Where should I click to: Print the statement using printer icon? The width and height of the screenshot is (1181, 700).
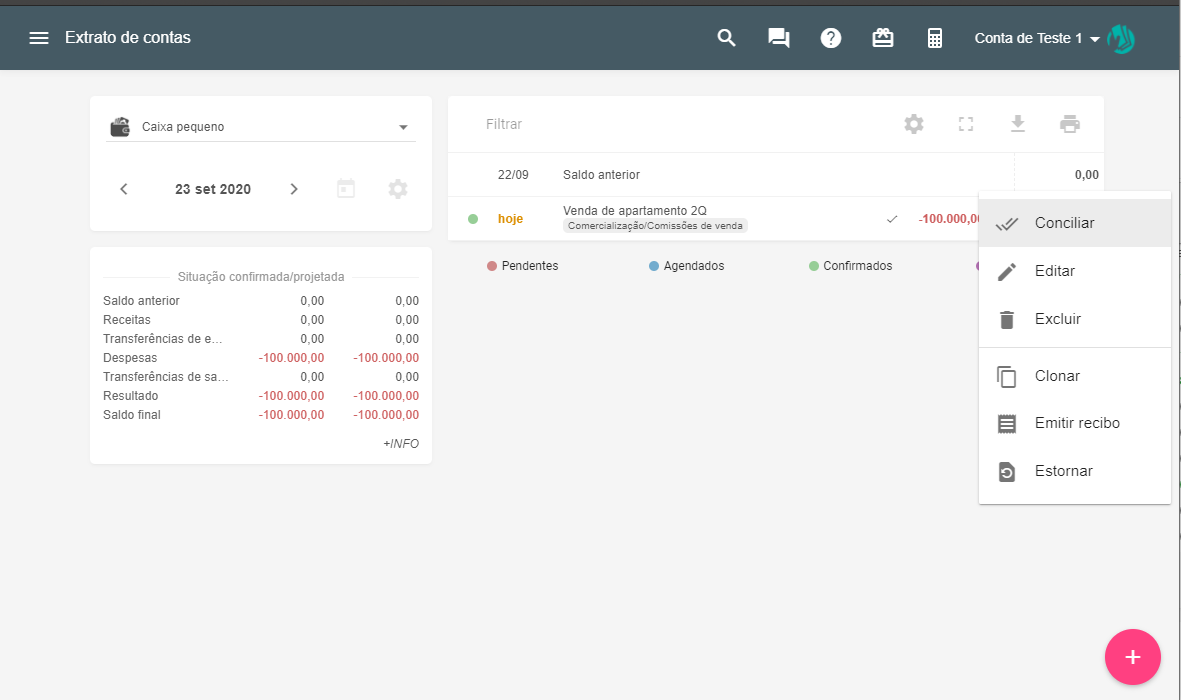pyautogui.click(x=1070, y=124)
